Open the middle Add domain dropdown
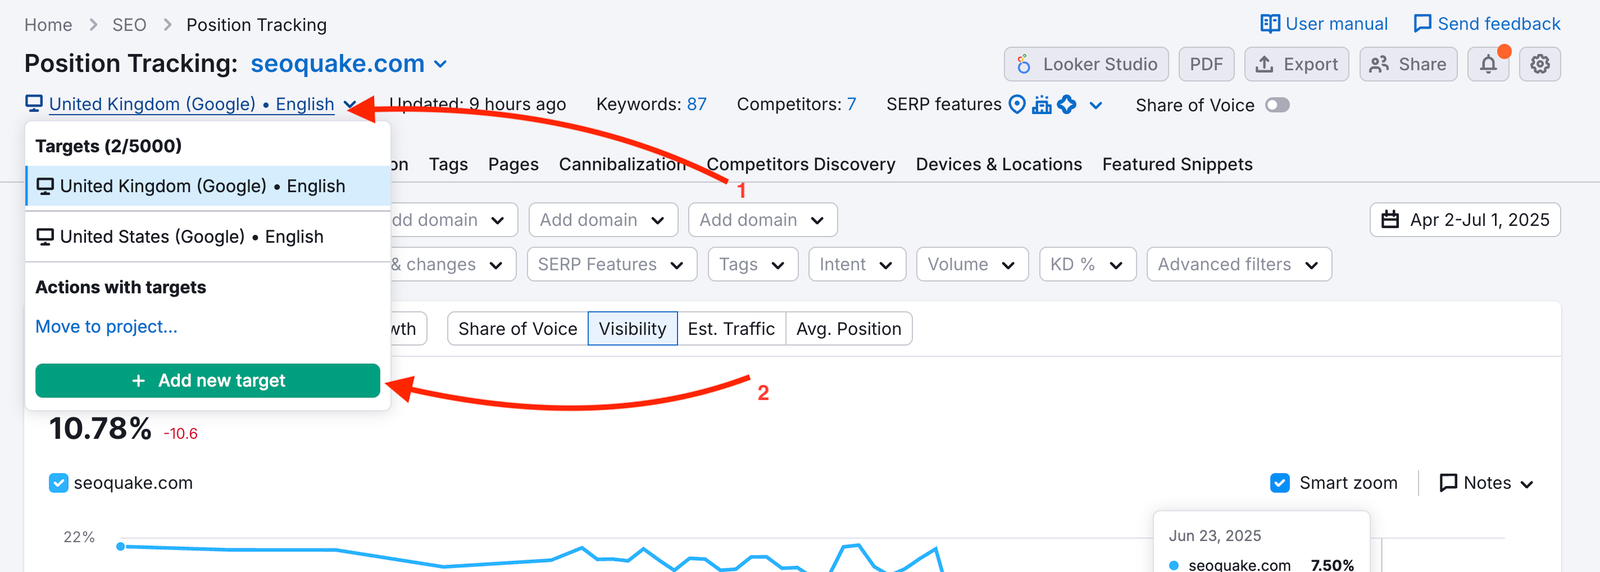Screen dimensions: 1600x572 tap(603, 220)
